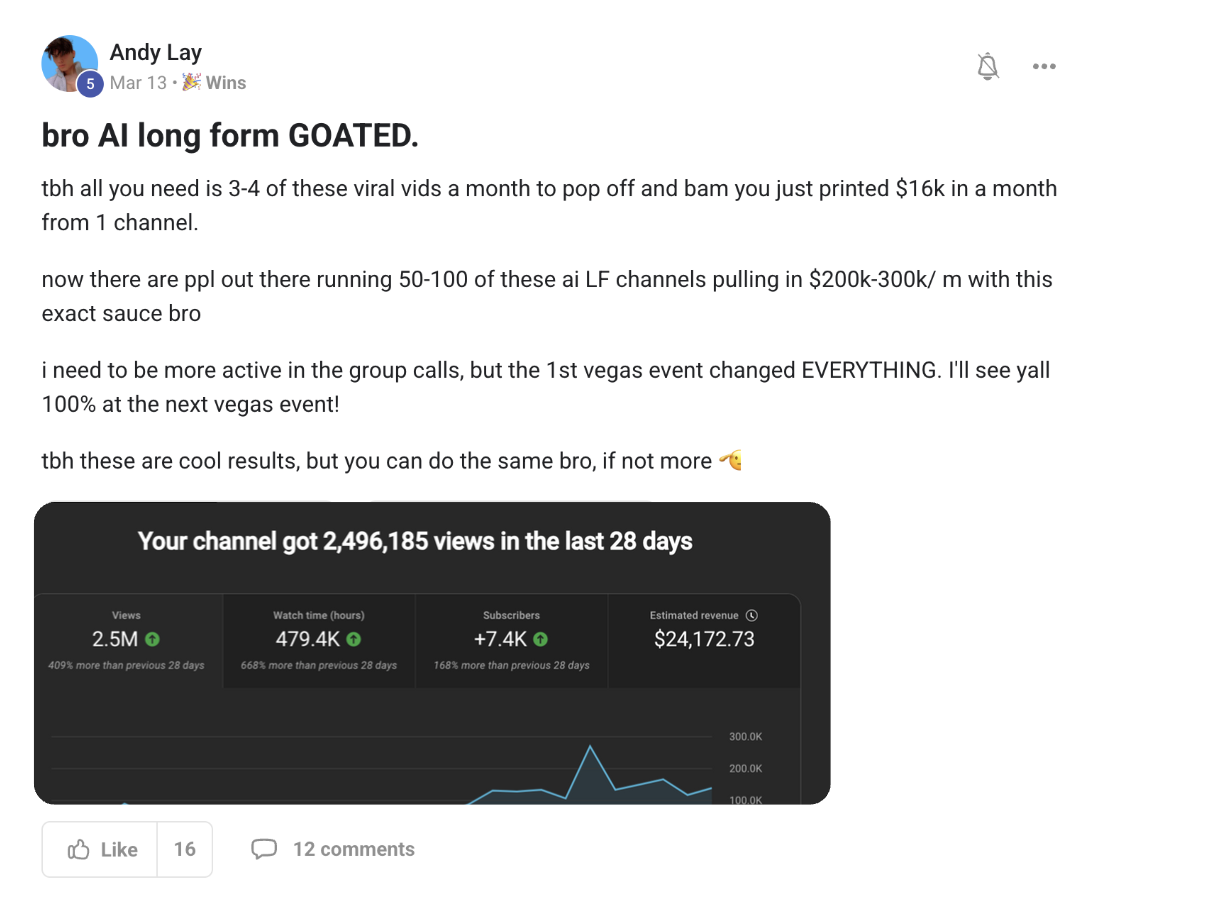
Task: Select the Watch time 479.4K metric card
Action: (318, 640)
